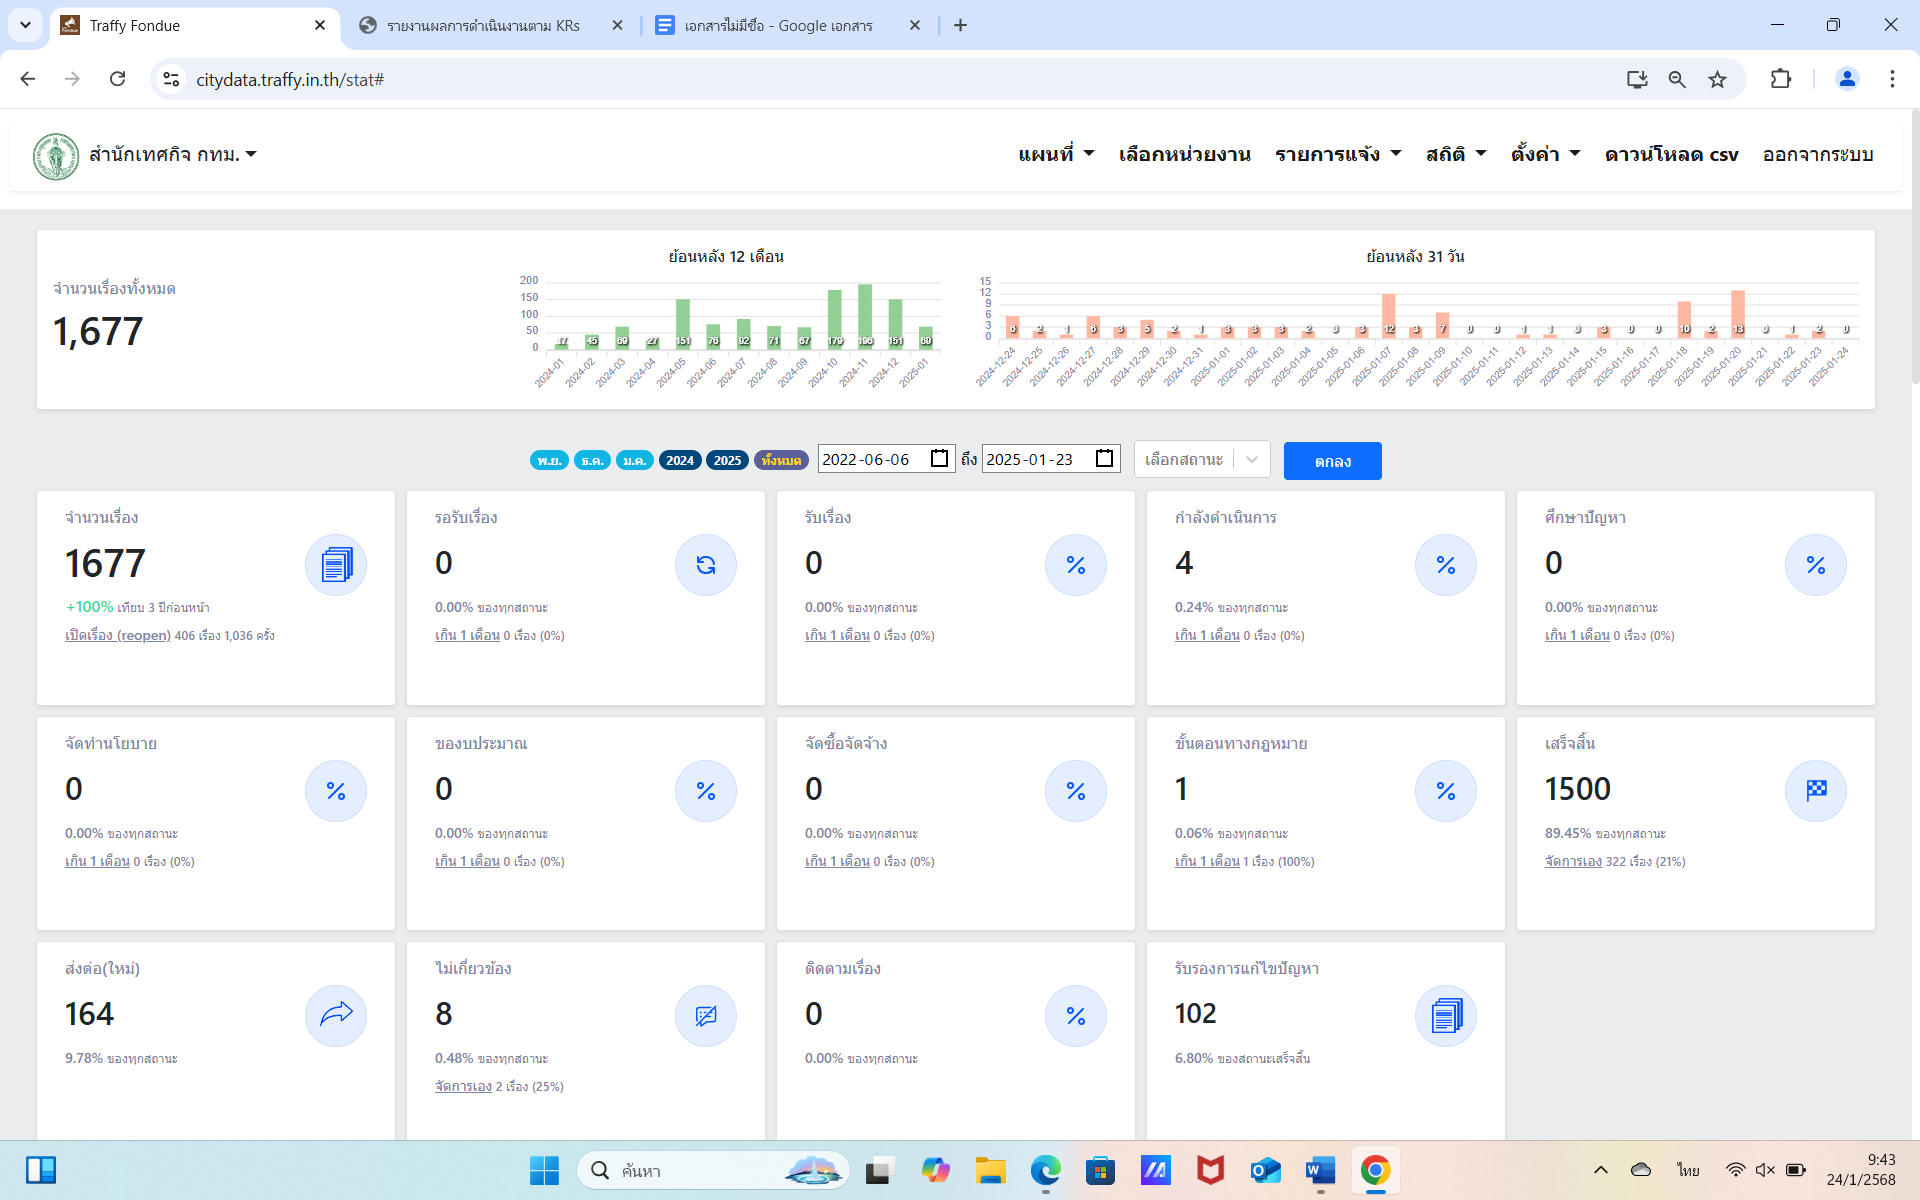Image resolution: width=1920 pixels, height=1200 pixels.
Task: Select the 2025 year filter pill
Action: 727,460
